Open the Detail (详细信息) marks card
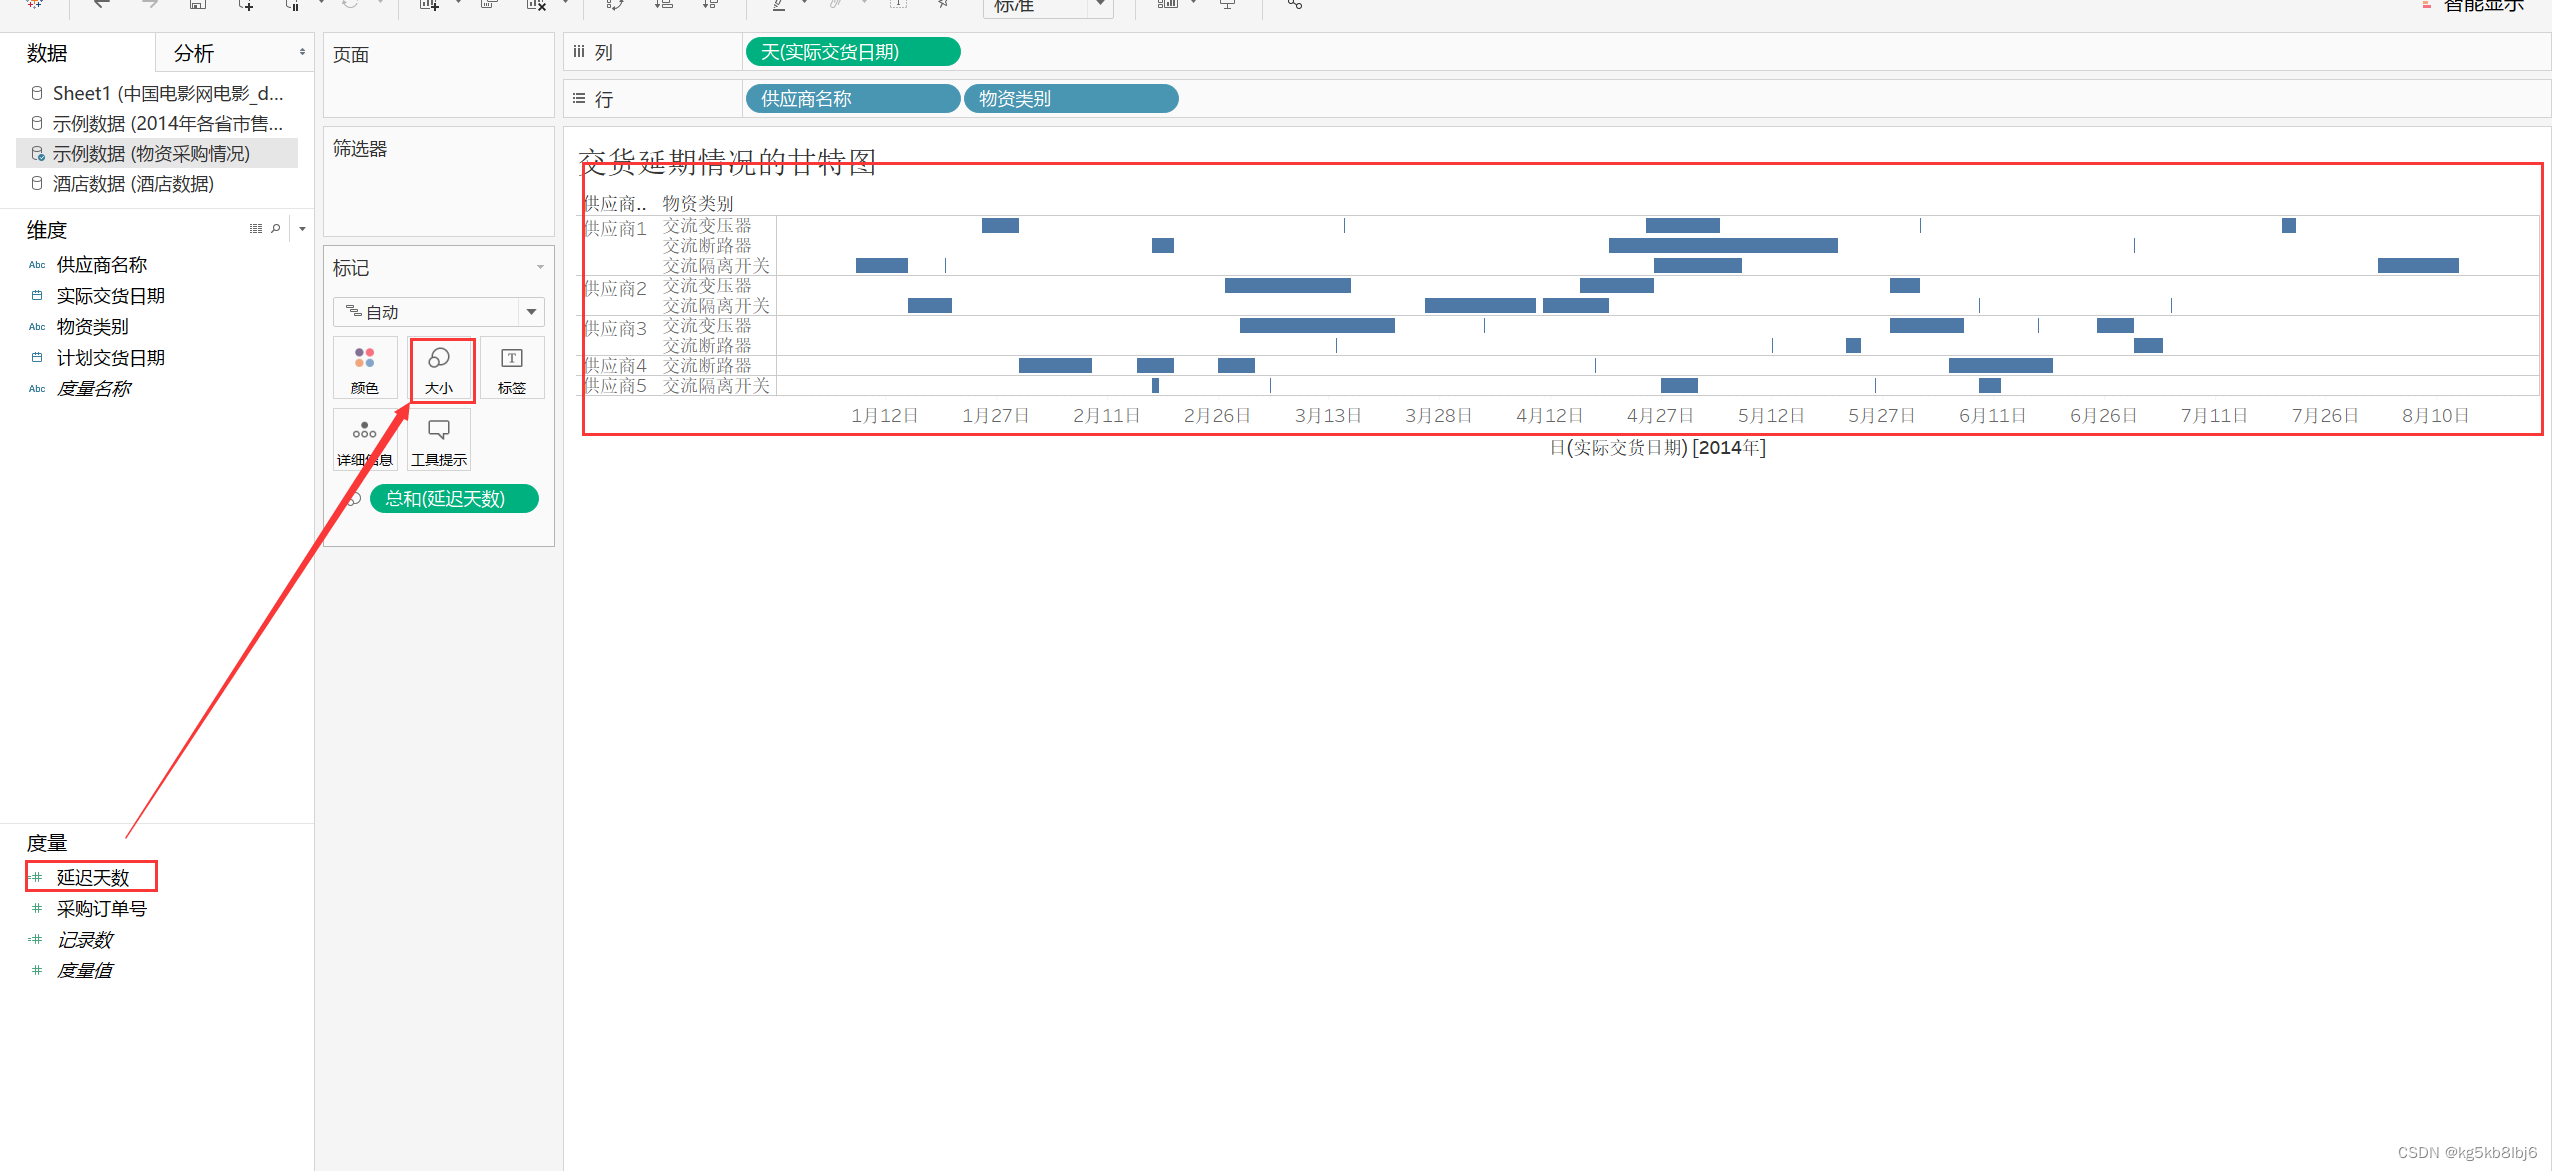The image size is (2552, 1171). coord(365,440)
